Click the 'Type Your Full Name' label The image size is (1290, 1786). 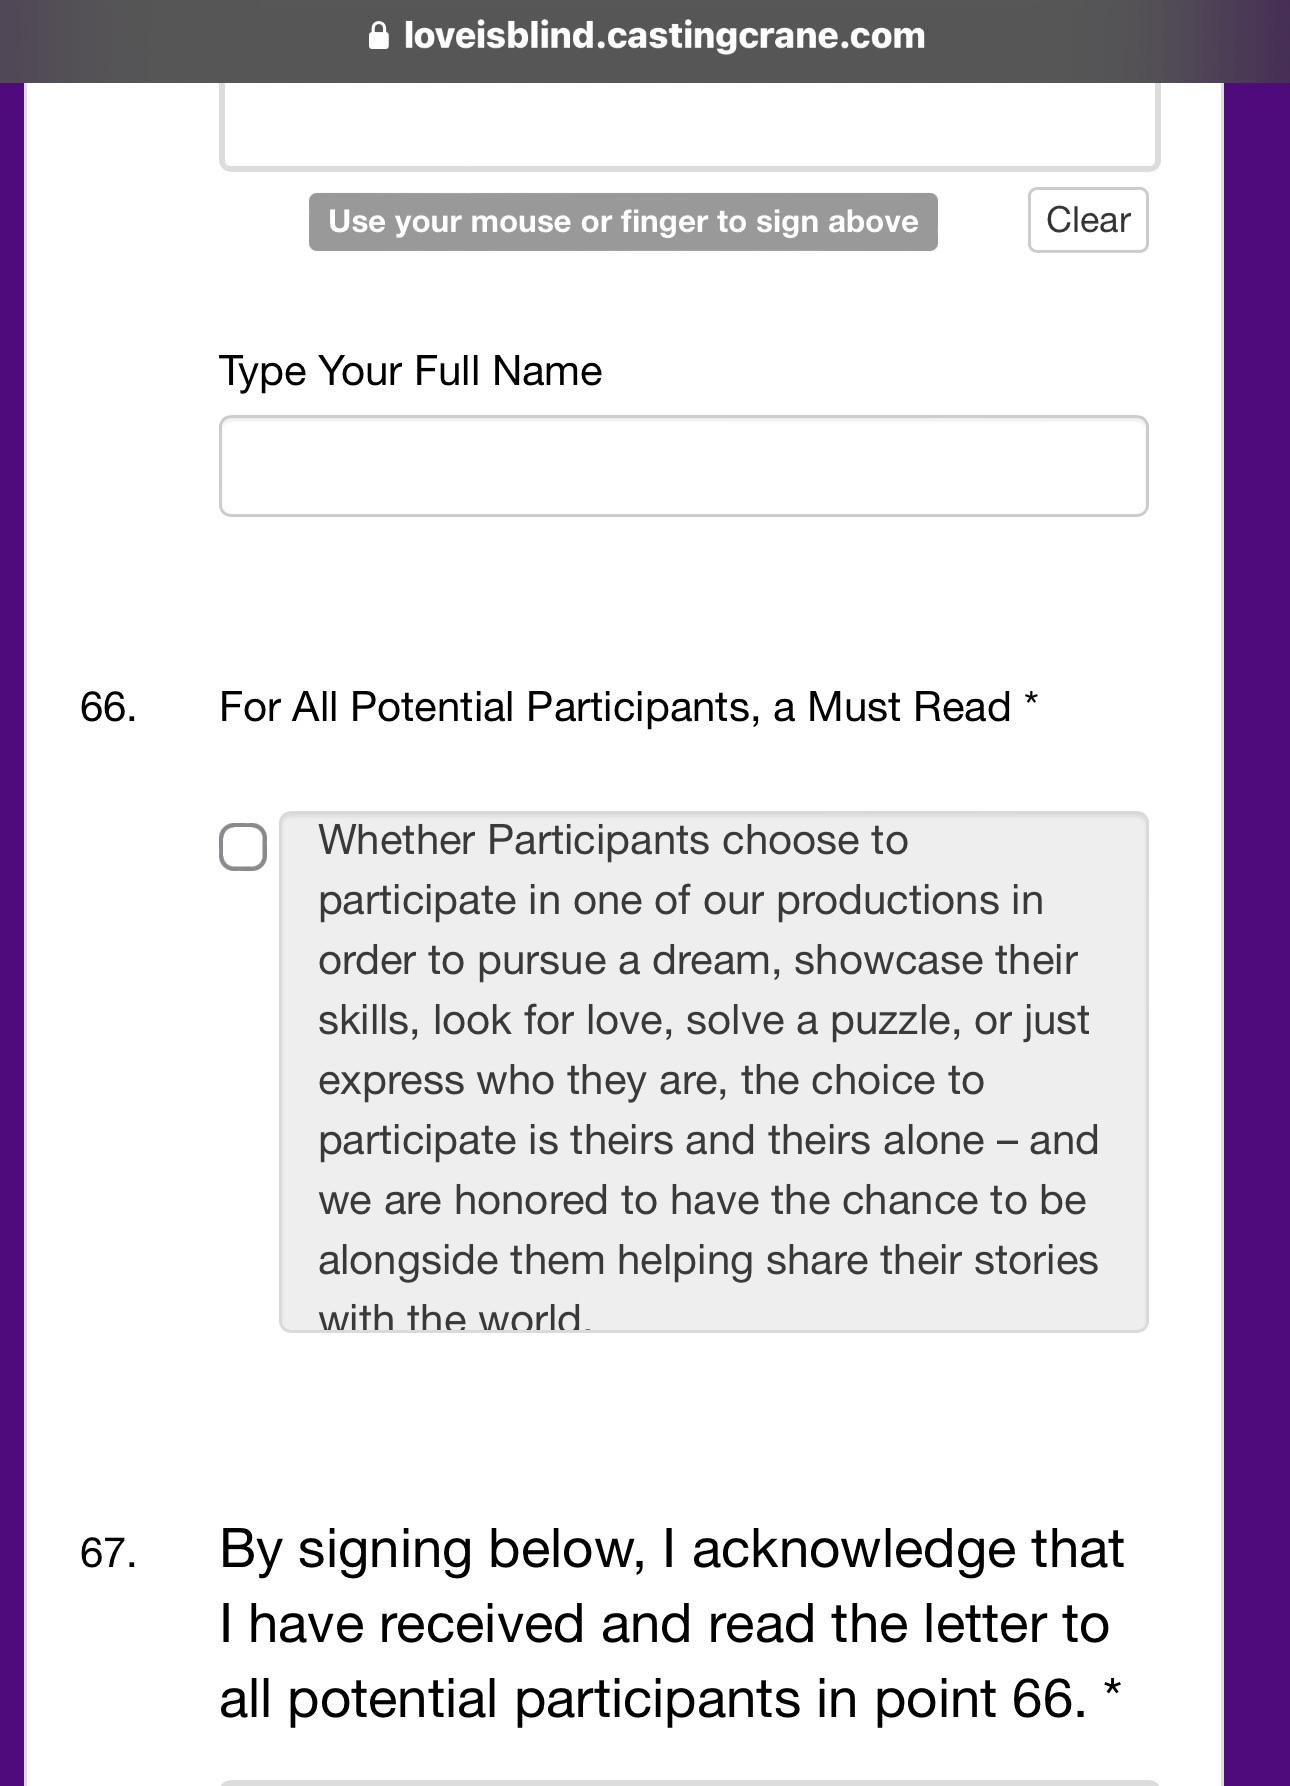(410, 371)
